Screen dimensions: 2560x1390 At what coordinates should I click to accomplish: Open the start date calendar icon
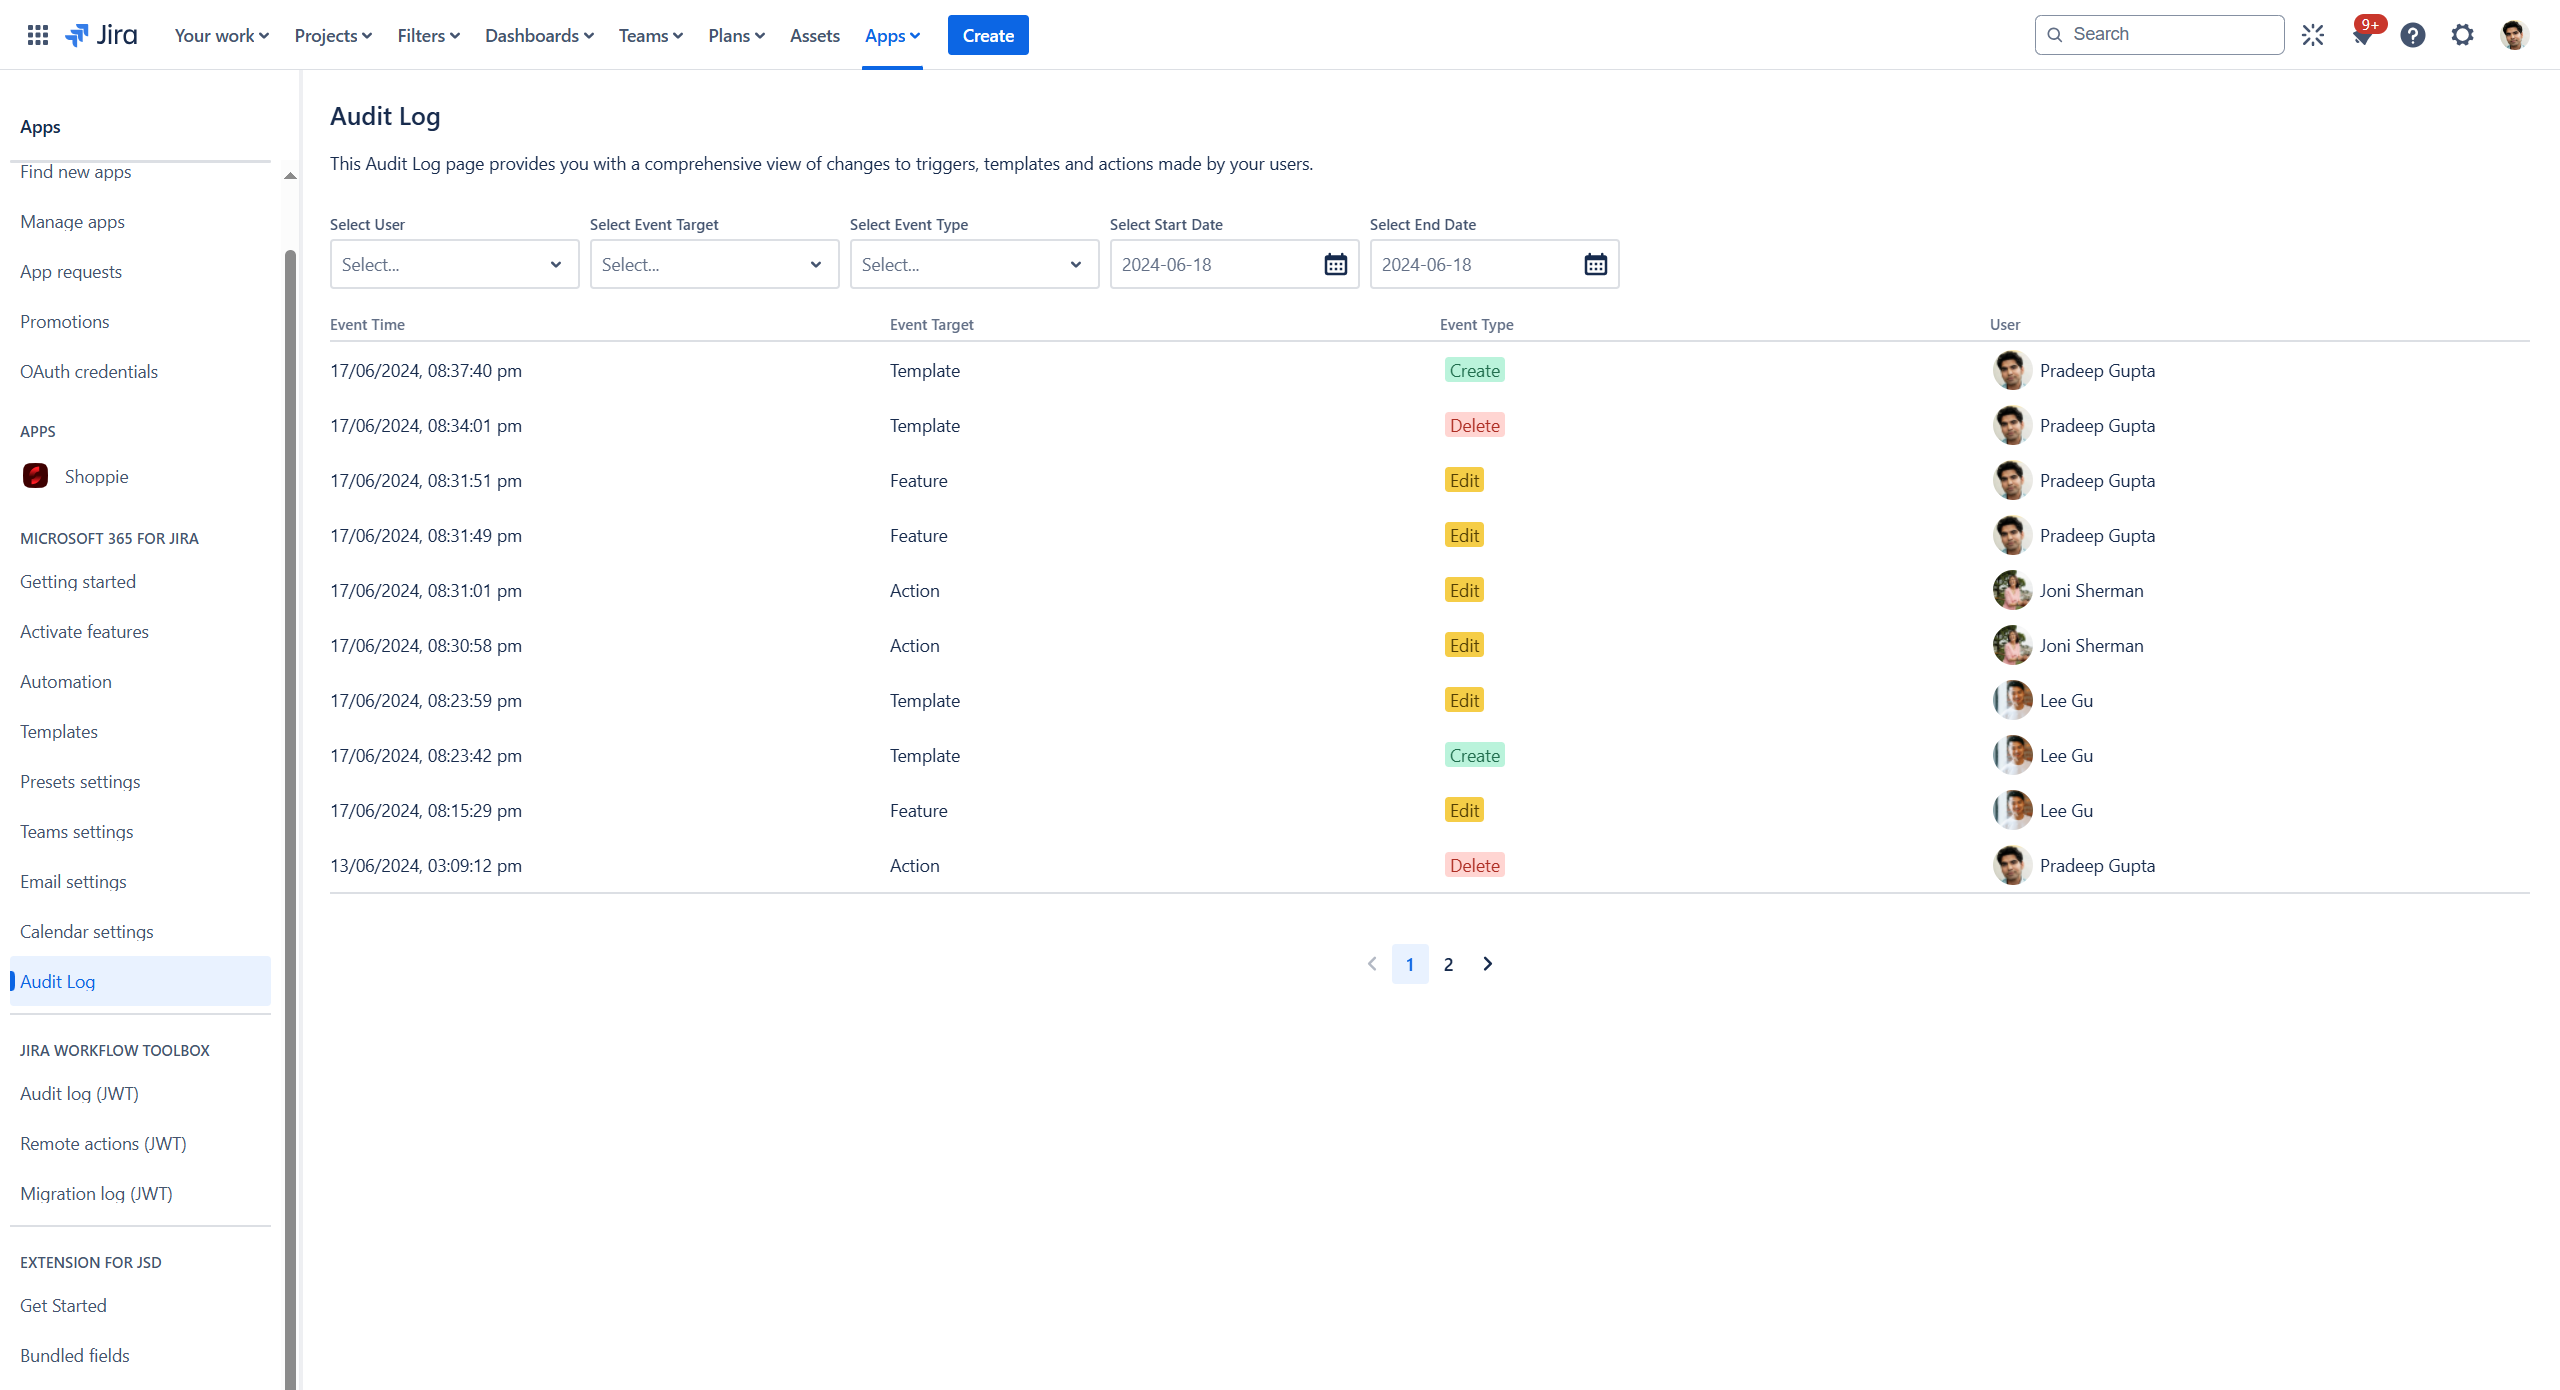click(x=1335, y=264)
